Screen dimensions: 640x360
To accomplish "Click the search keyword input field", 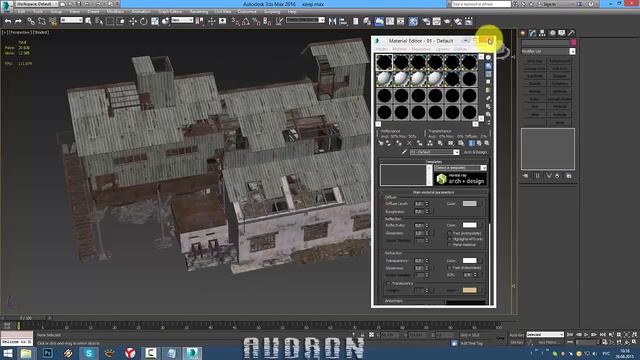I will (481, 4).
